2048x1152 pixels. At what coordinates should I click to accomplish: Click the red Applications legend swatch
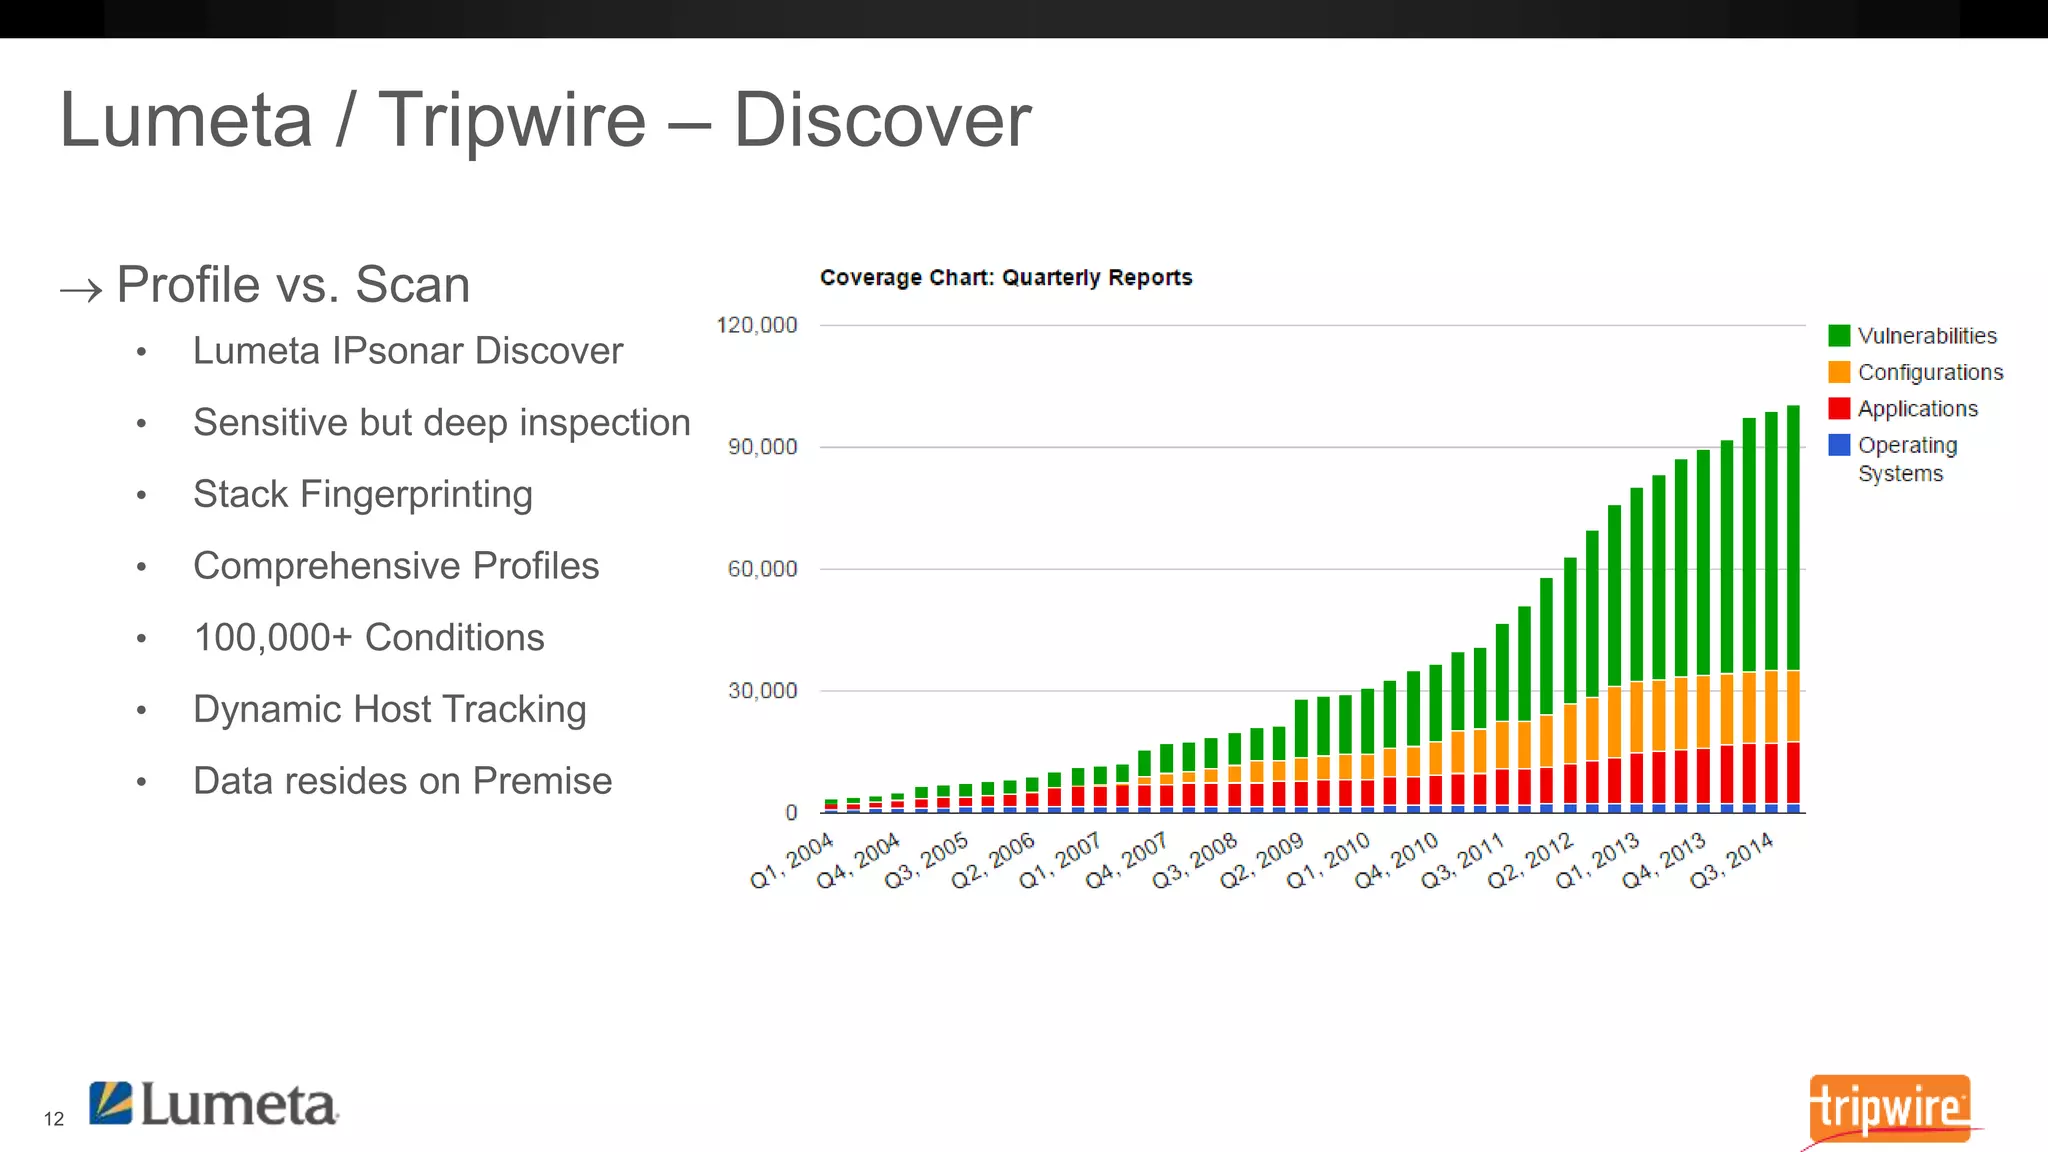[1838, 408]
